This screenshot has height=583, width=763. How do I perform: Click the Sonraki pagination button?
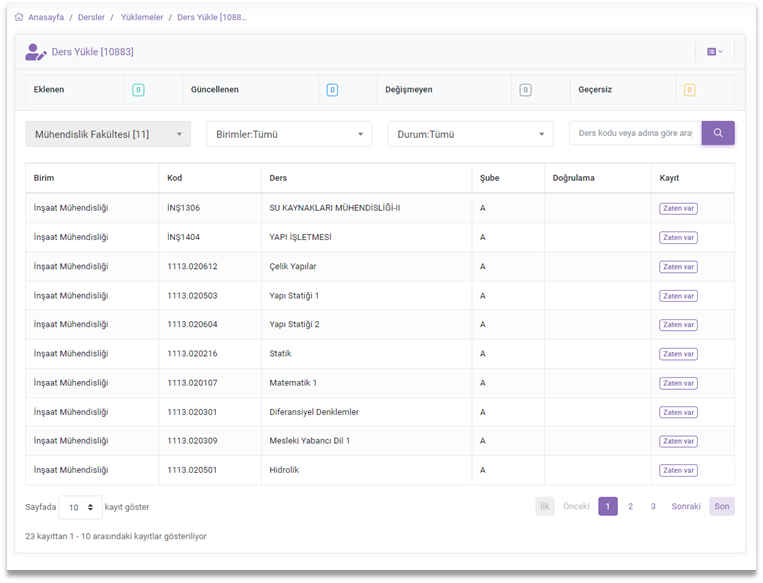685,506
